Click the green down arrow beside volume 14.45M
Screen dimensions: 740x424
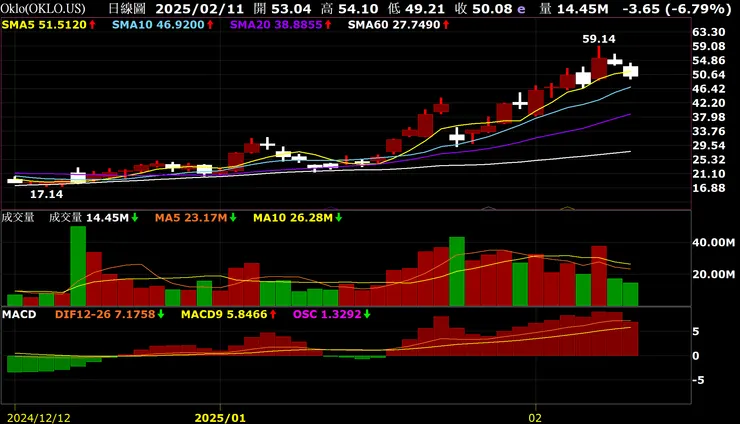pyautogui.click(x=135, y=218)
